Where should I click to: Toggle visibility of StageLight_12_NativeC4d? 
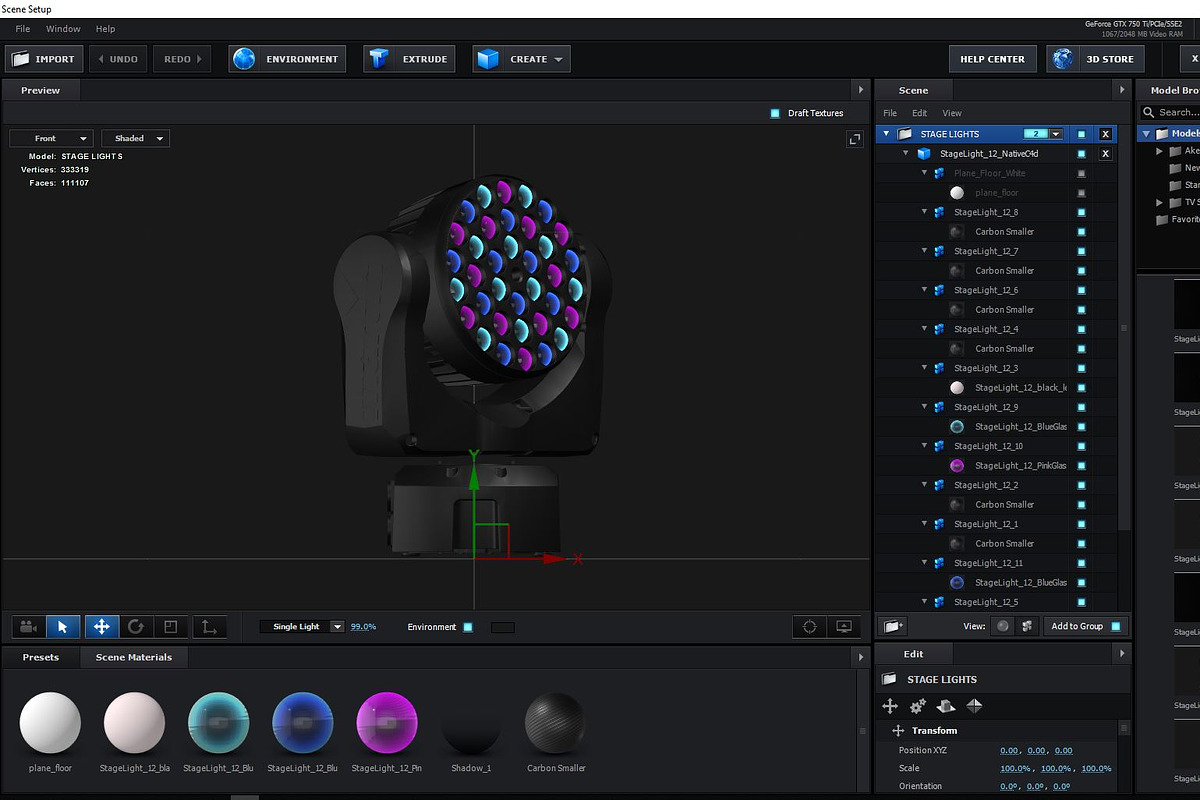click(1081, 154)
